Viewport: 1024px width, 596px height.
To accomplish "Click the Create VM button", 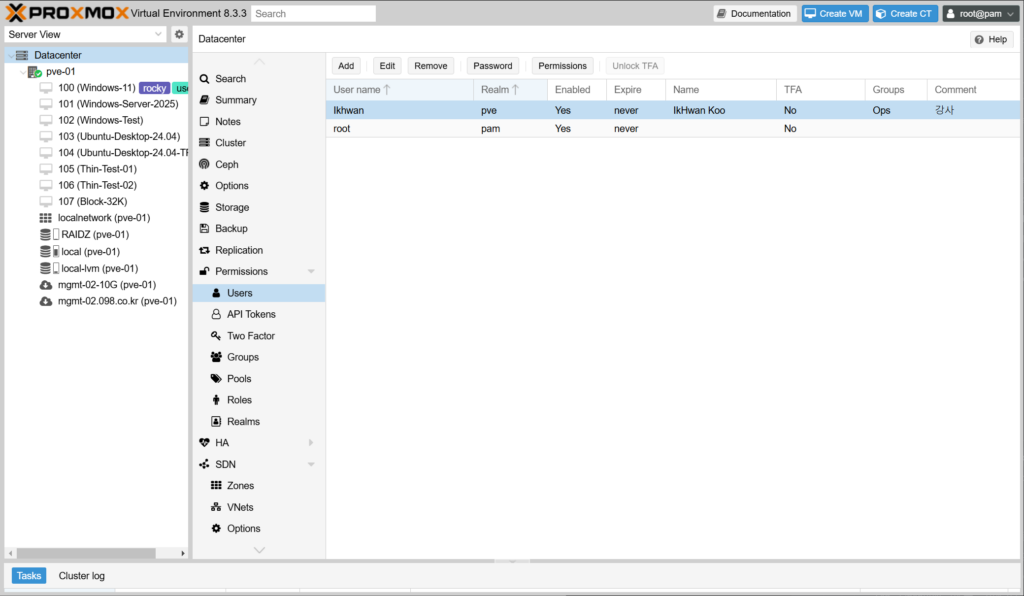I will 835,14.
